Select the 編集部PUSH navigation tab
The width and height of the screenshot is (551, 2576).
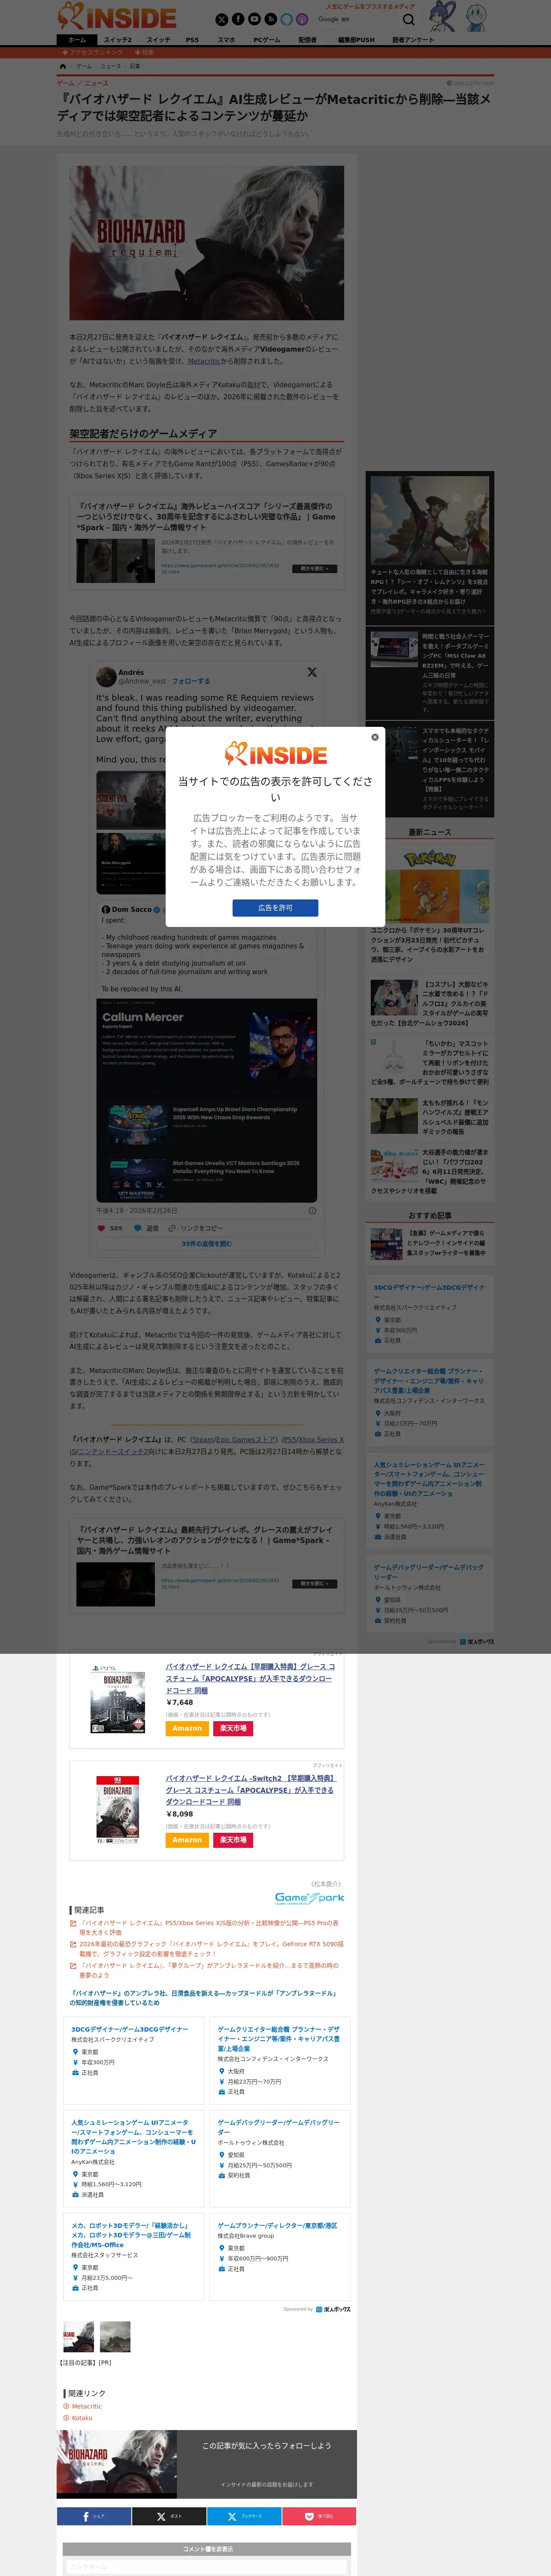coord(356,40)
